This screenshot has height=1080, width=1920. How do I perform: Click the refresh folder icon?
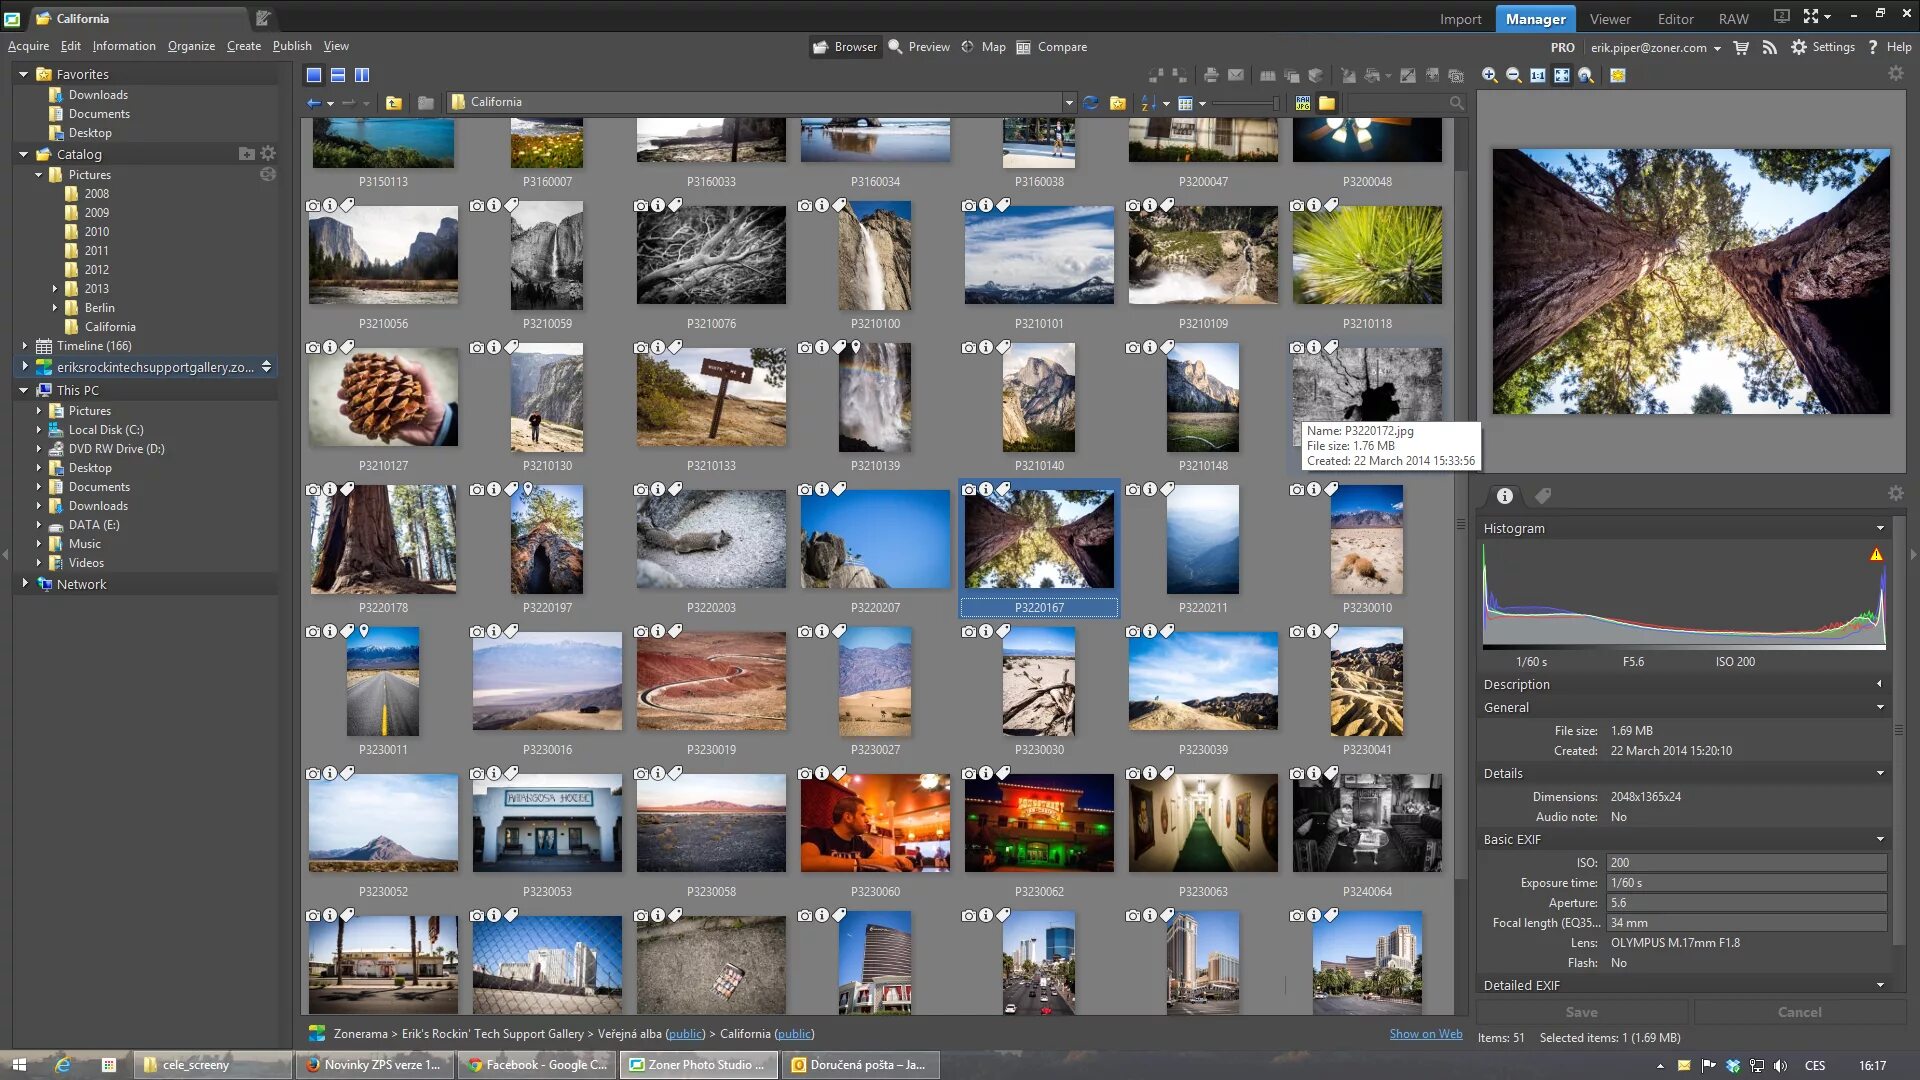pos(1091,103)
